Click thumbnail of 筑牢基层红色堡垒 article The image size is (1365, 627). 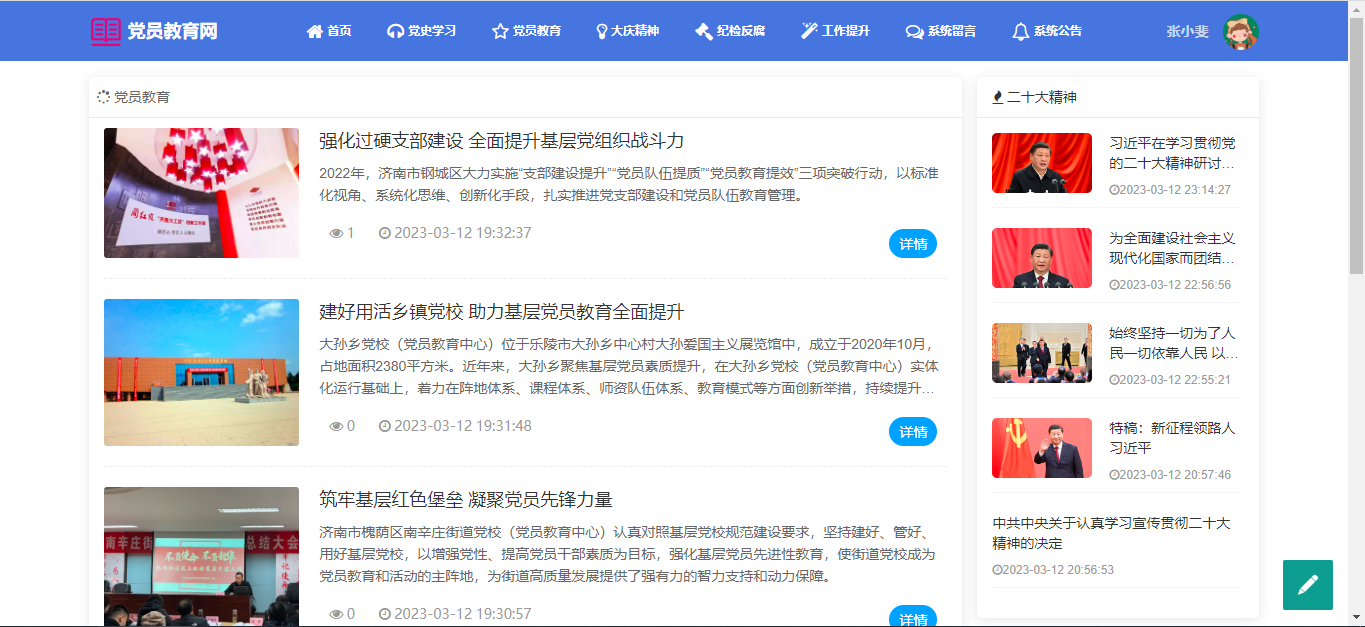[x=201, y=557]
